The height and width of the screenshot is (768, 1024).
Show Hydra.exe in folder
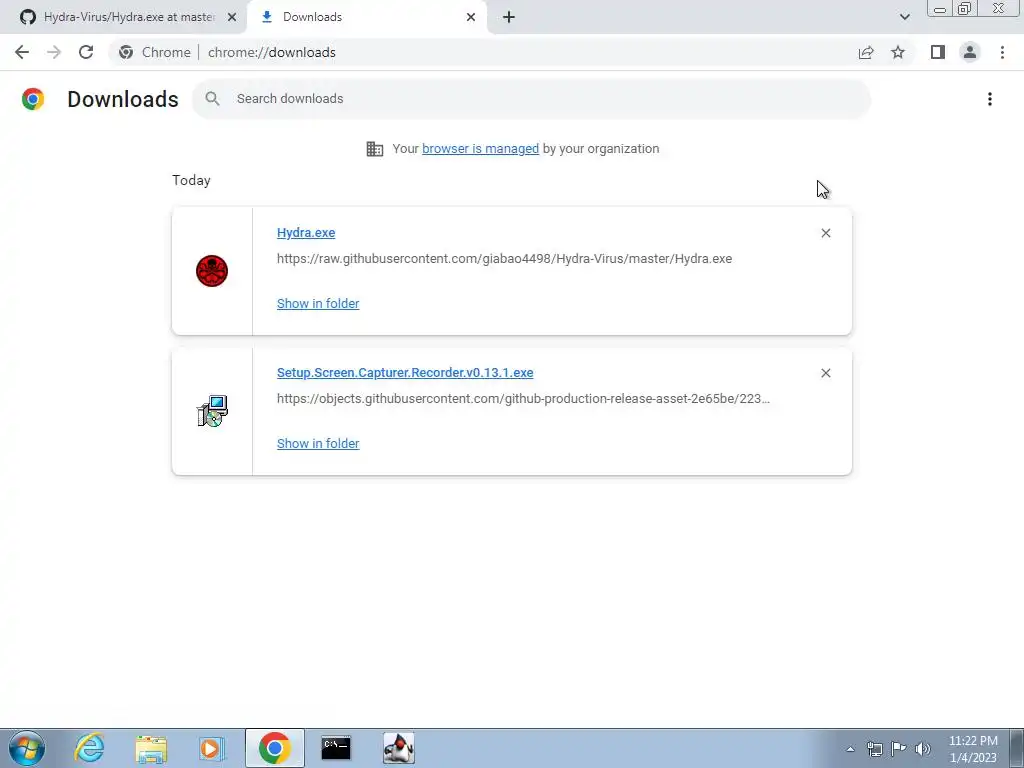pos(318,303)
